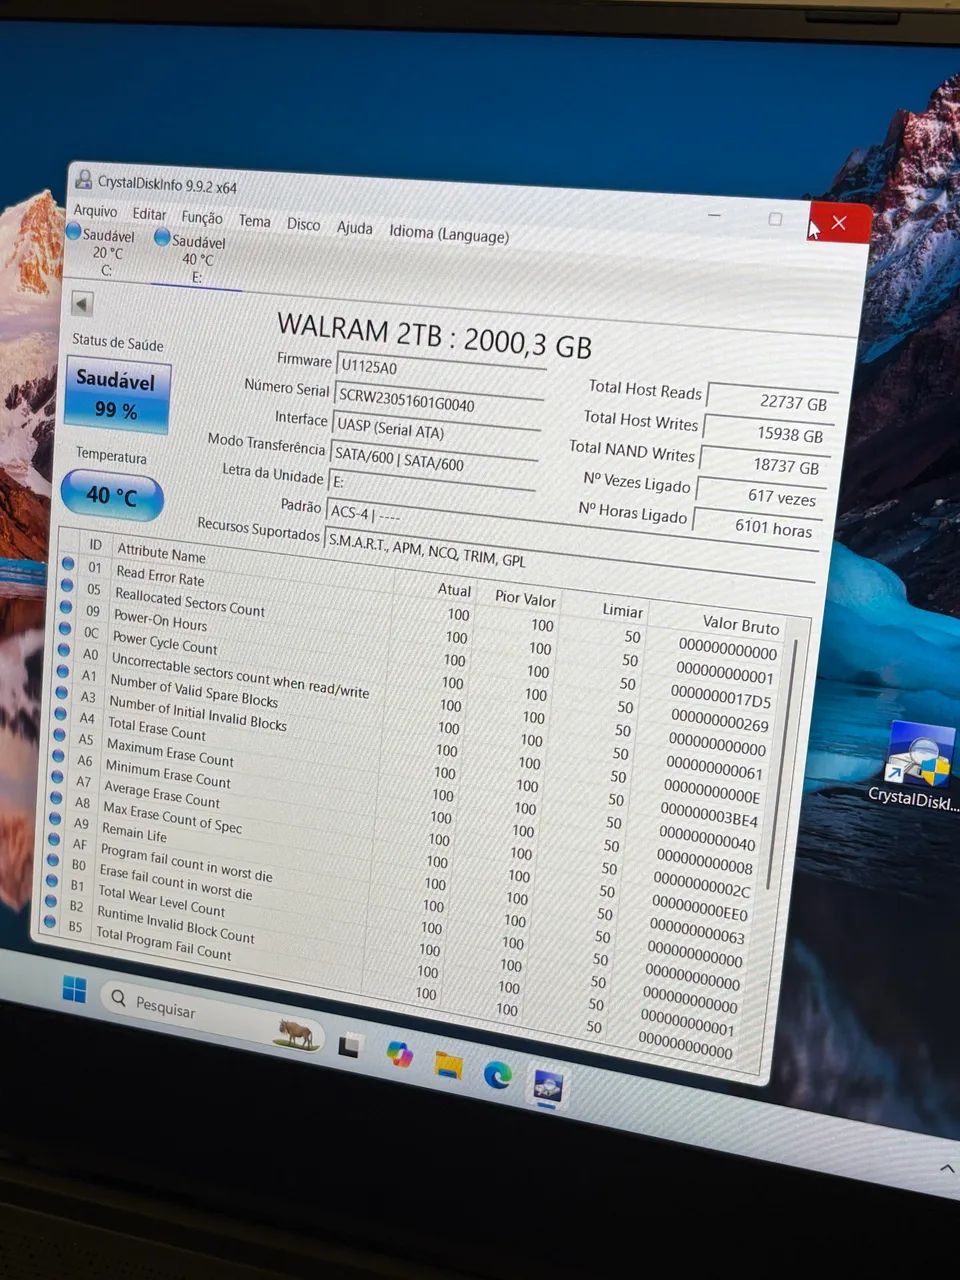
Task: Open the Editar menu
Action: [x=149, y=214]
